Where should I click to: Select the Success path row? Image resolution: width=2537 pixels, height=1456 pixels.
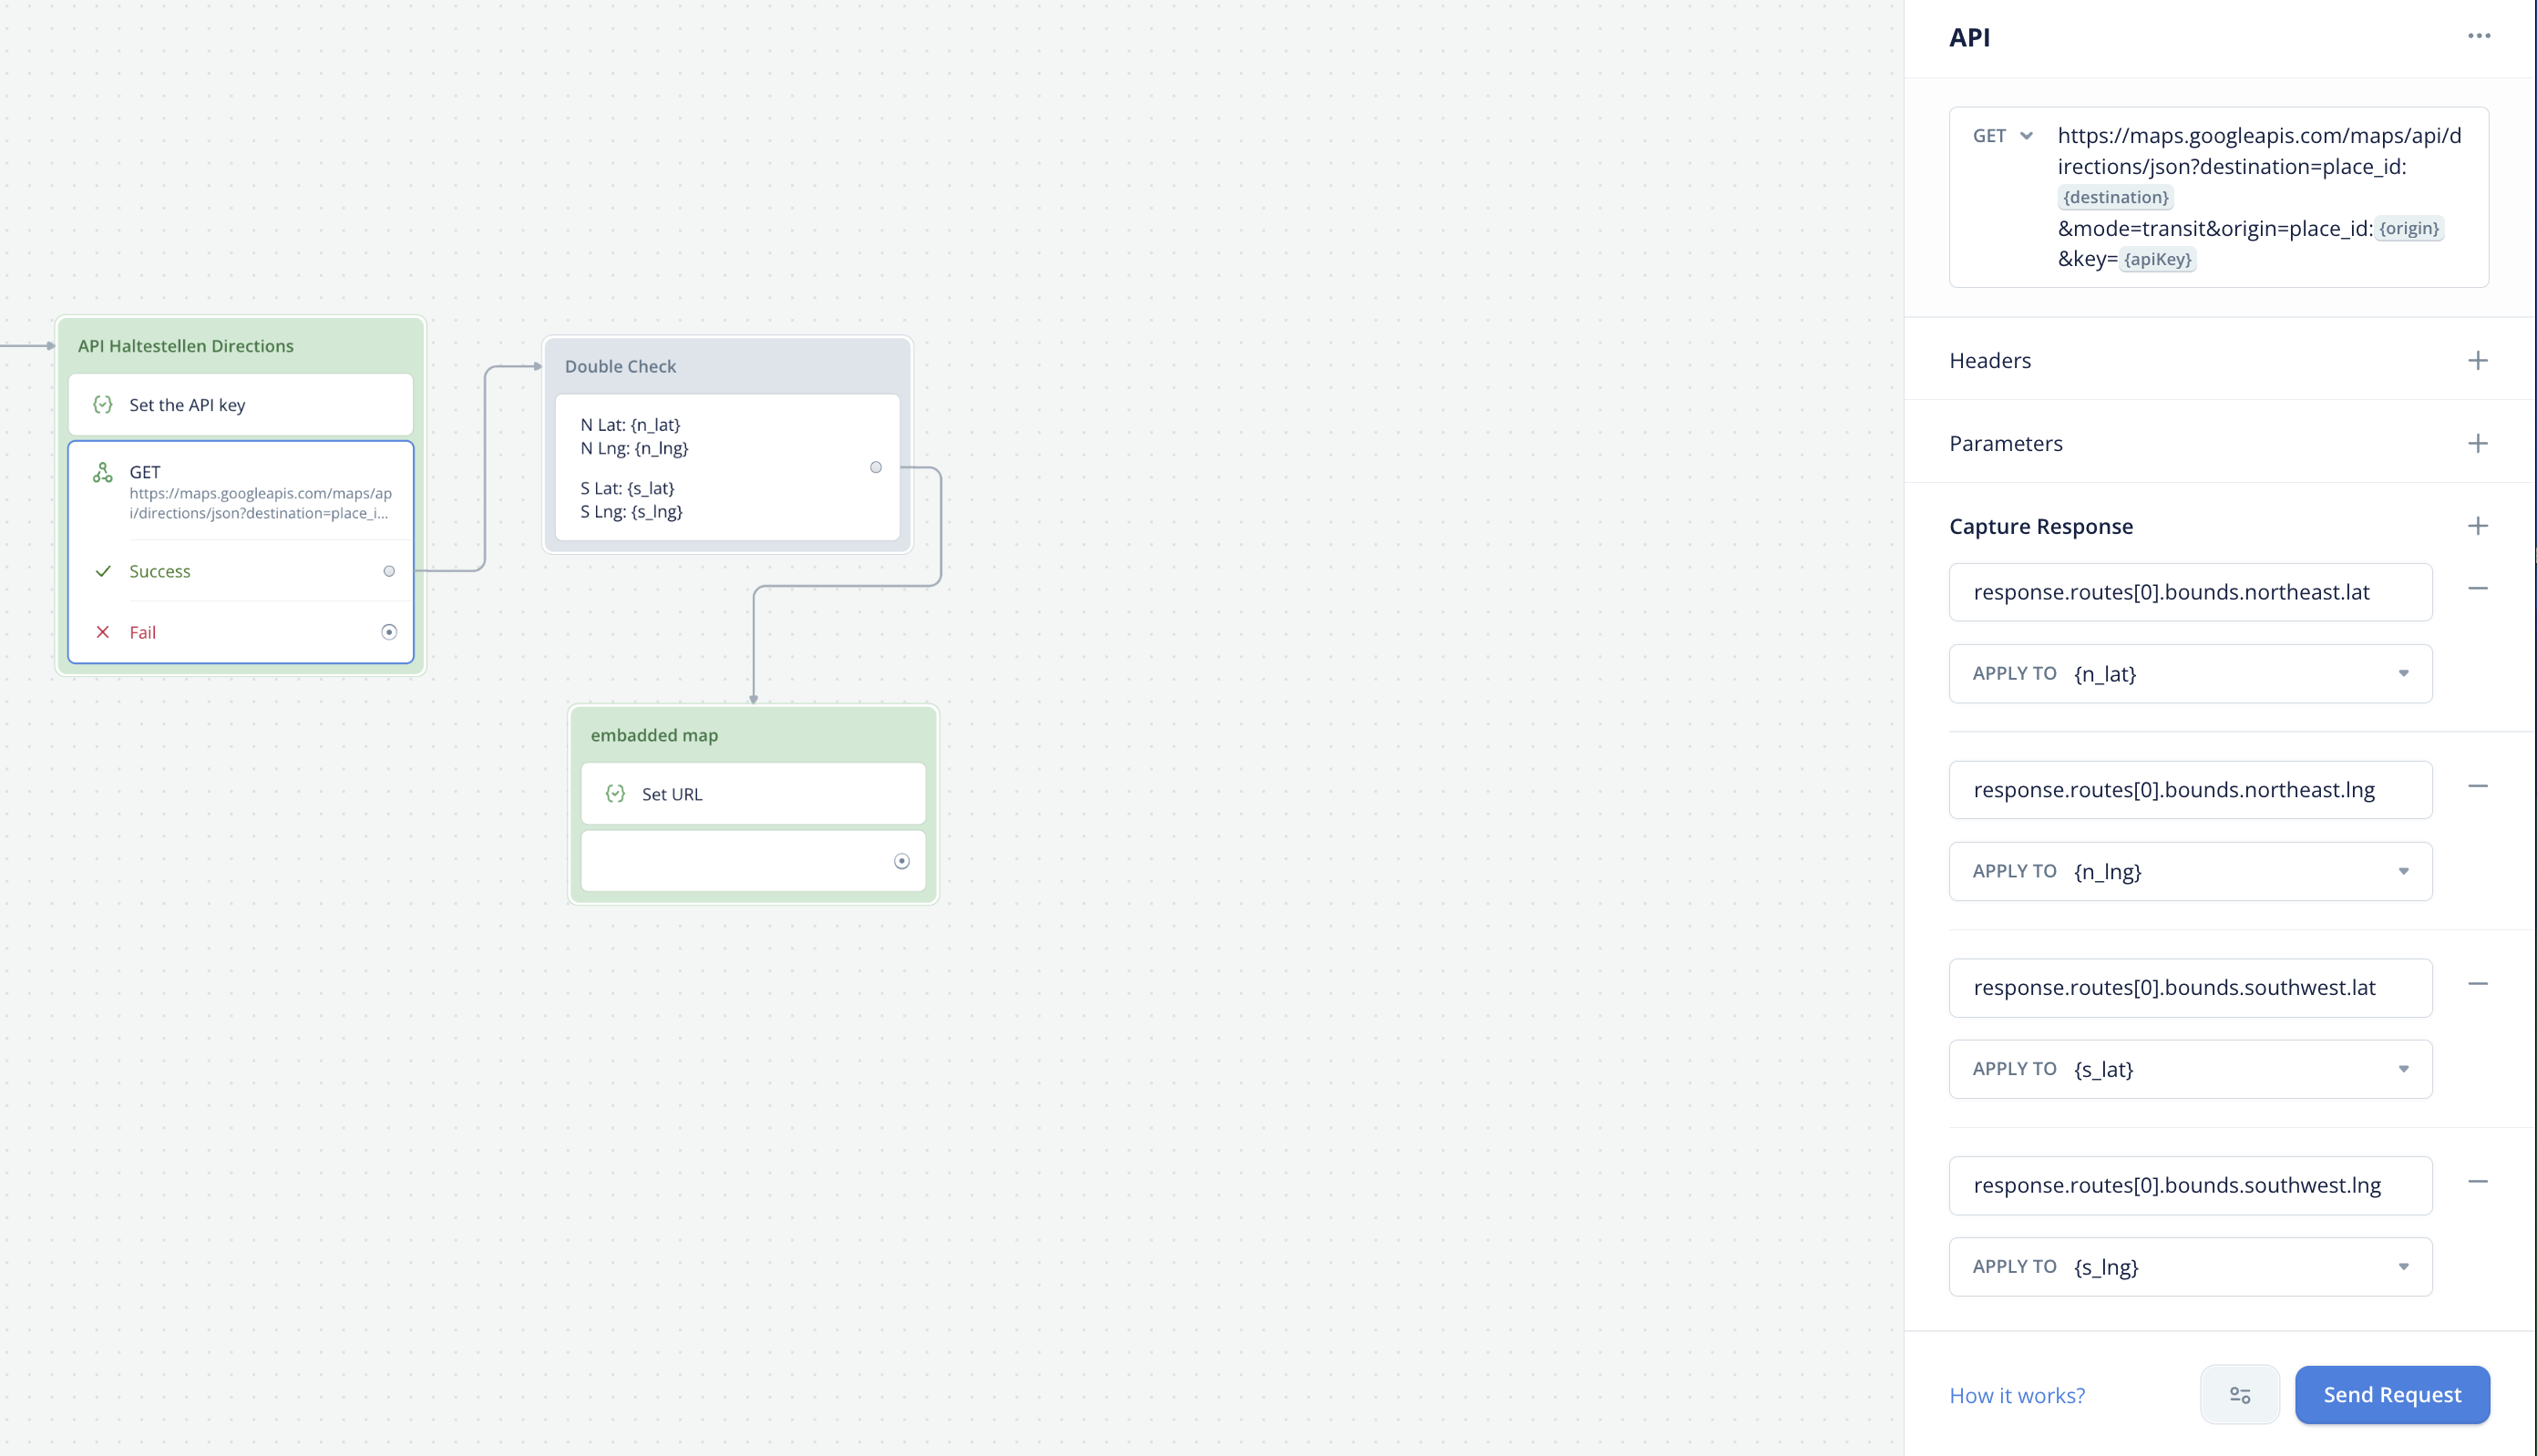pyautogui.click(x=240, y=571)
